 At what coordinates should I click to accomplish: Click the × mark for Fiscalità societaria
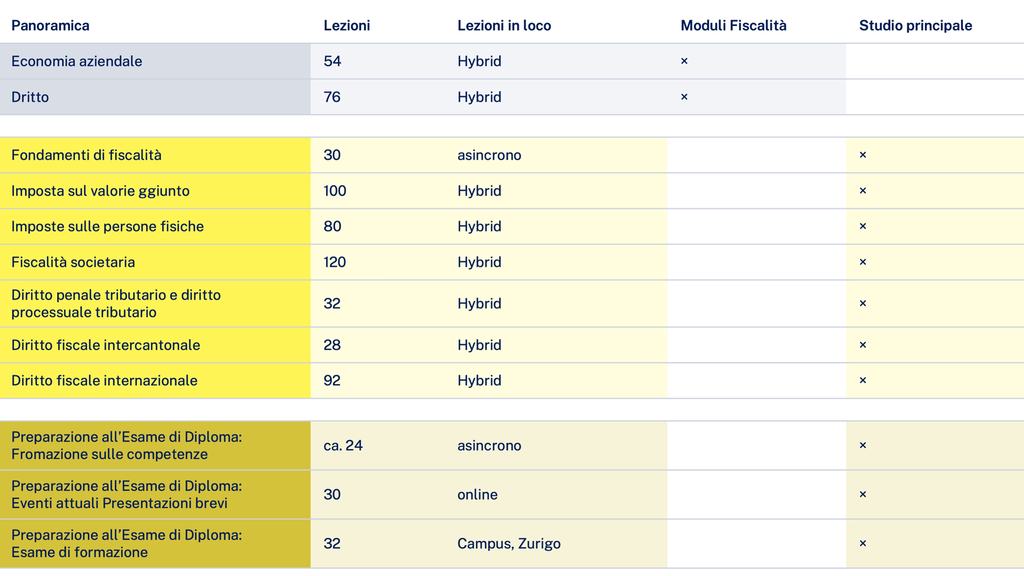point(862,262)
